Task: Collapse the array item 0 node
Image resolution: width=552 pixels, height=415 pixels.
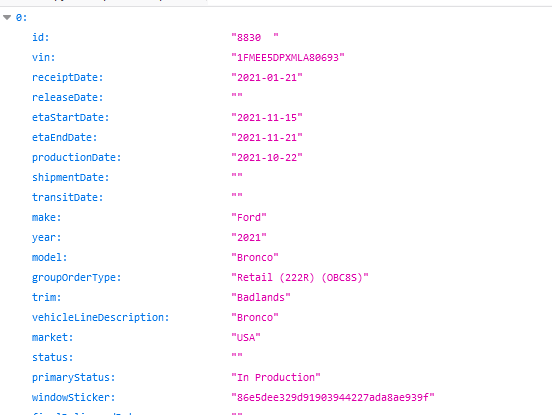Action: [7, 17]
